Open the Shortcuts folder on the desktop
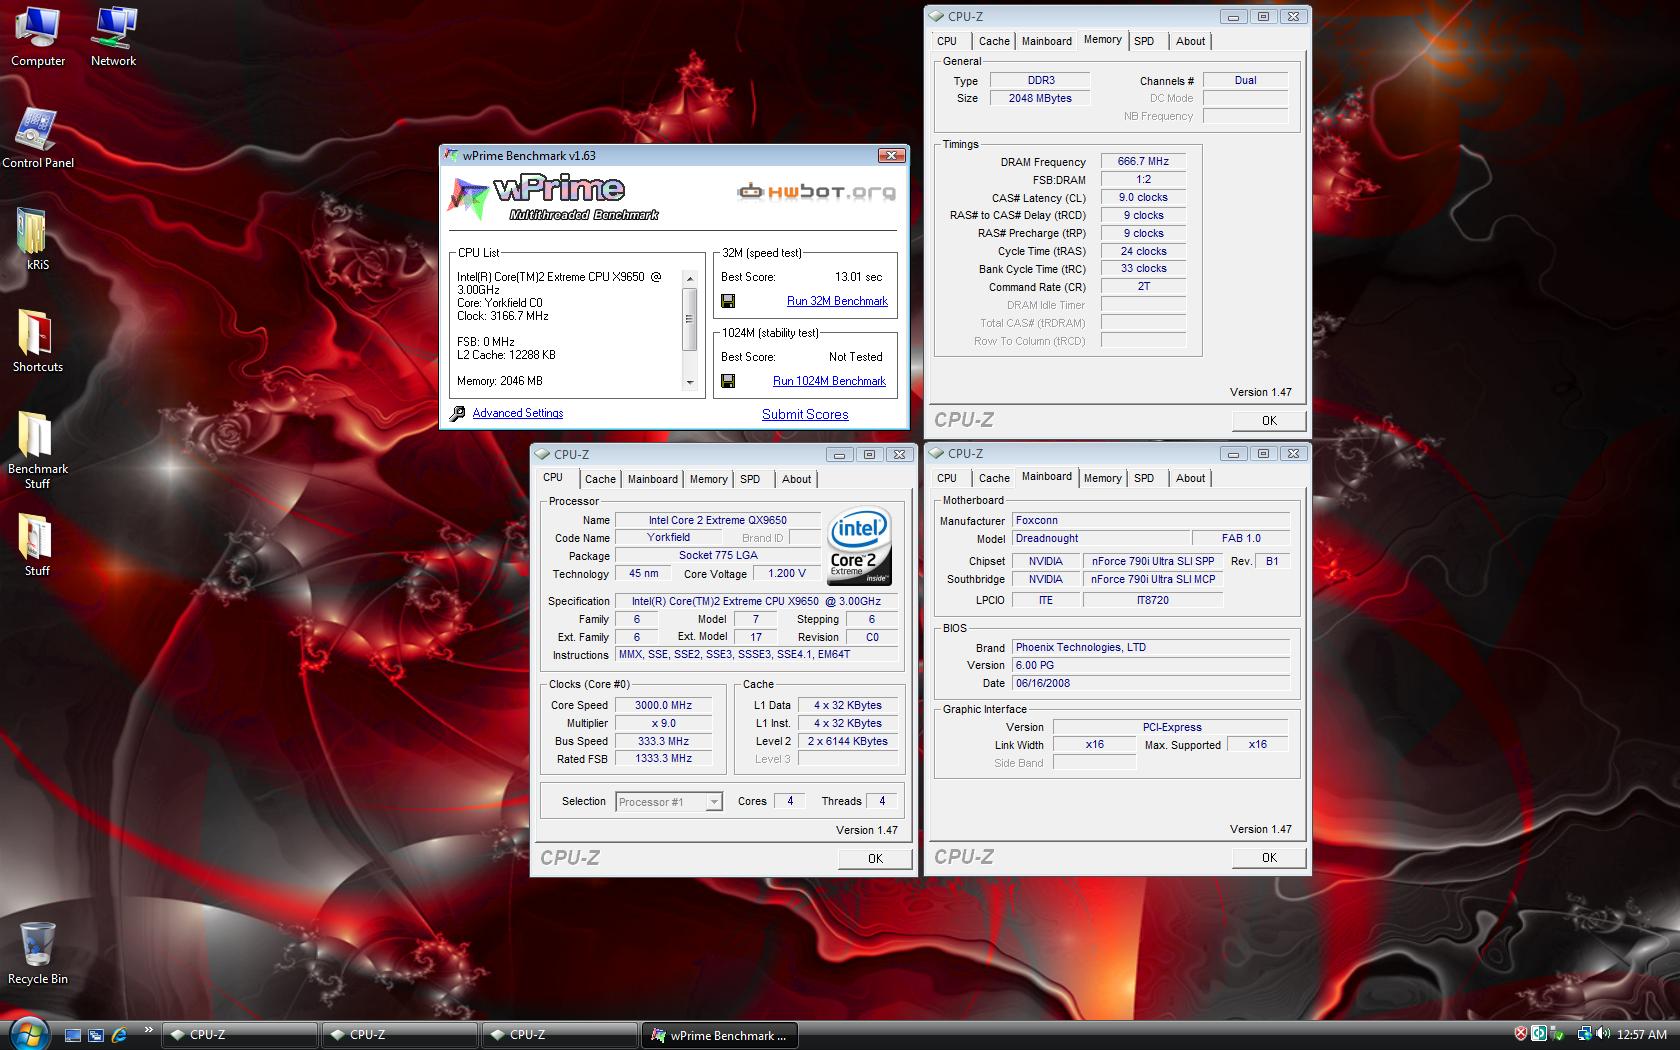This screenshot has height=1050, width=1680. coord(37,342)
